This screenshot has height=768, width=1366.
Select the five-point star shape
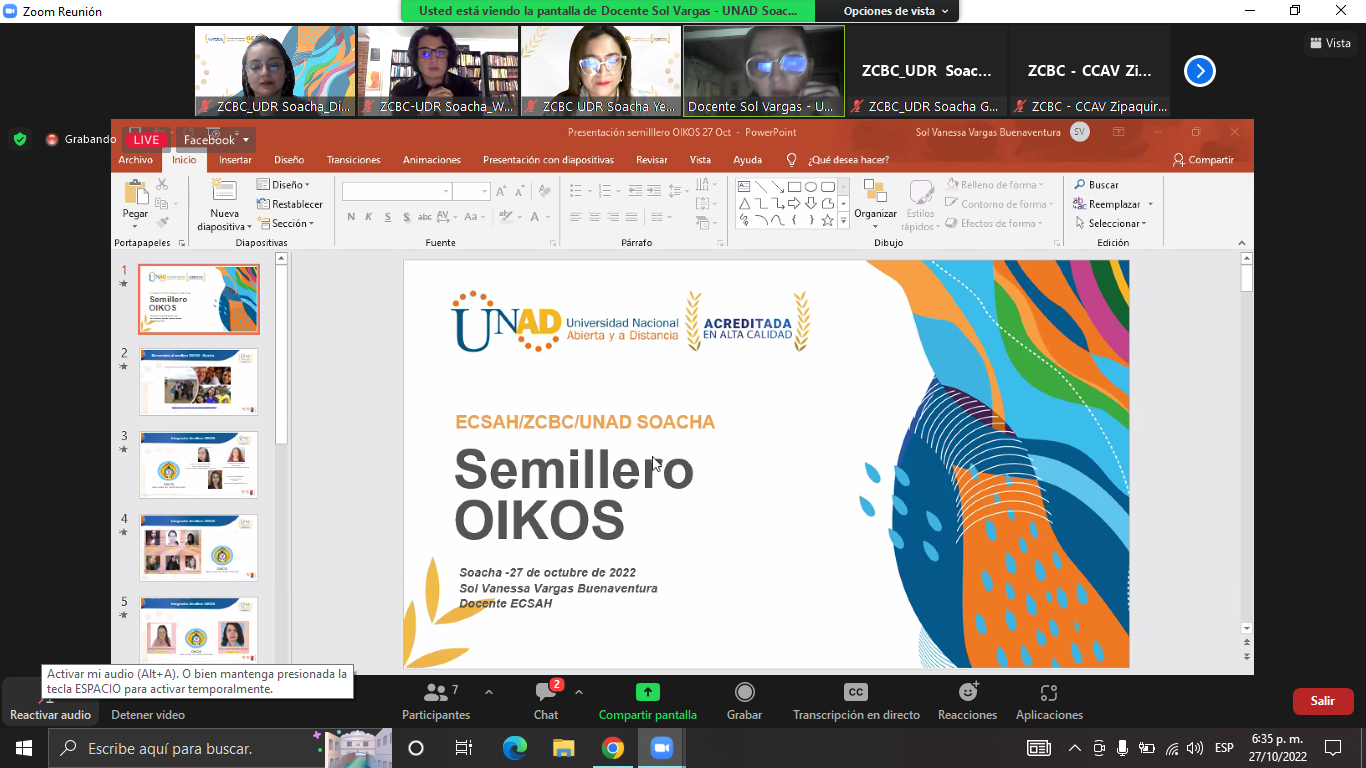coord(827,220)
